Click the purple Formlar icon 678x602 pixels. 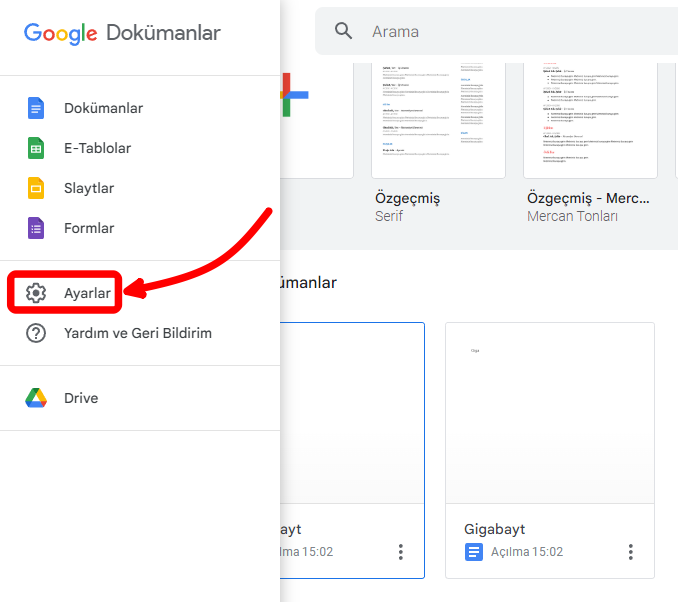pyautogui.click(x=36, y=228)
